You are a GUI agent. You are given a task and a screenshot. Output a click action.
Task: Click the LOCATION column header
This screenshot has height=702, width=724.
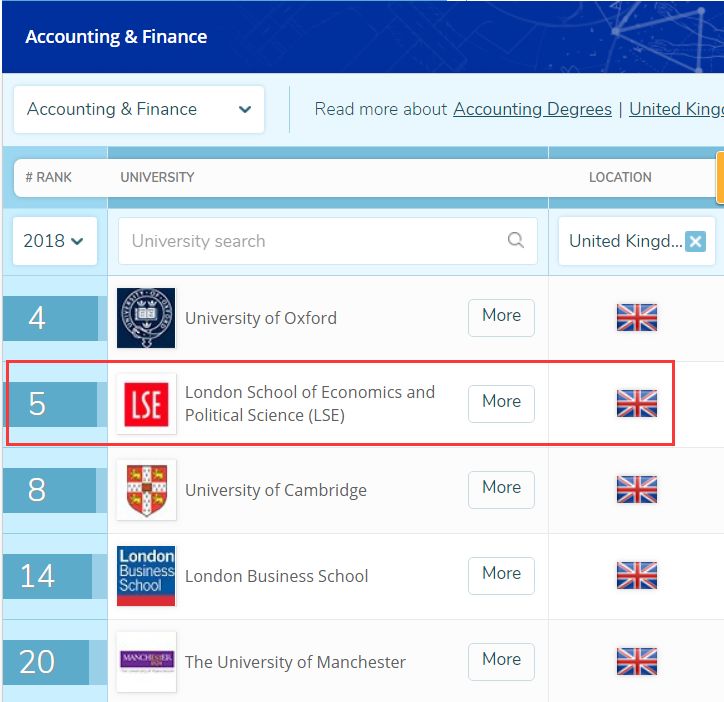[x=620, y=177]
